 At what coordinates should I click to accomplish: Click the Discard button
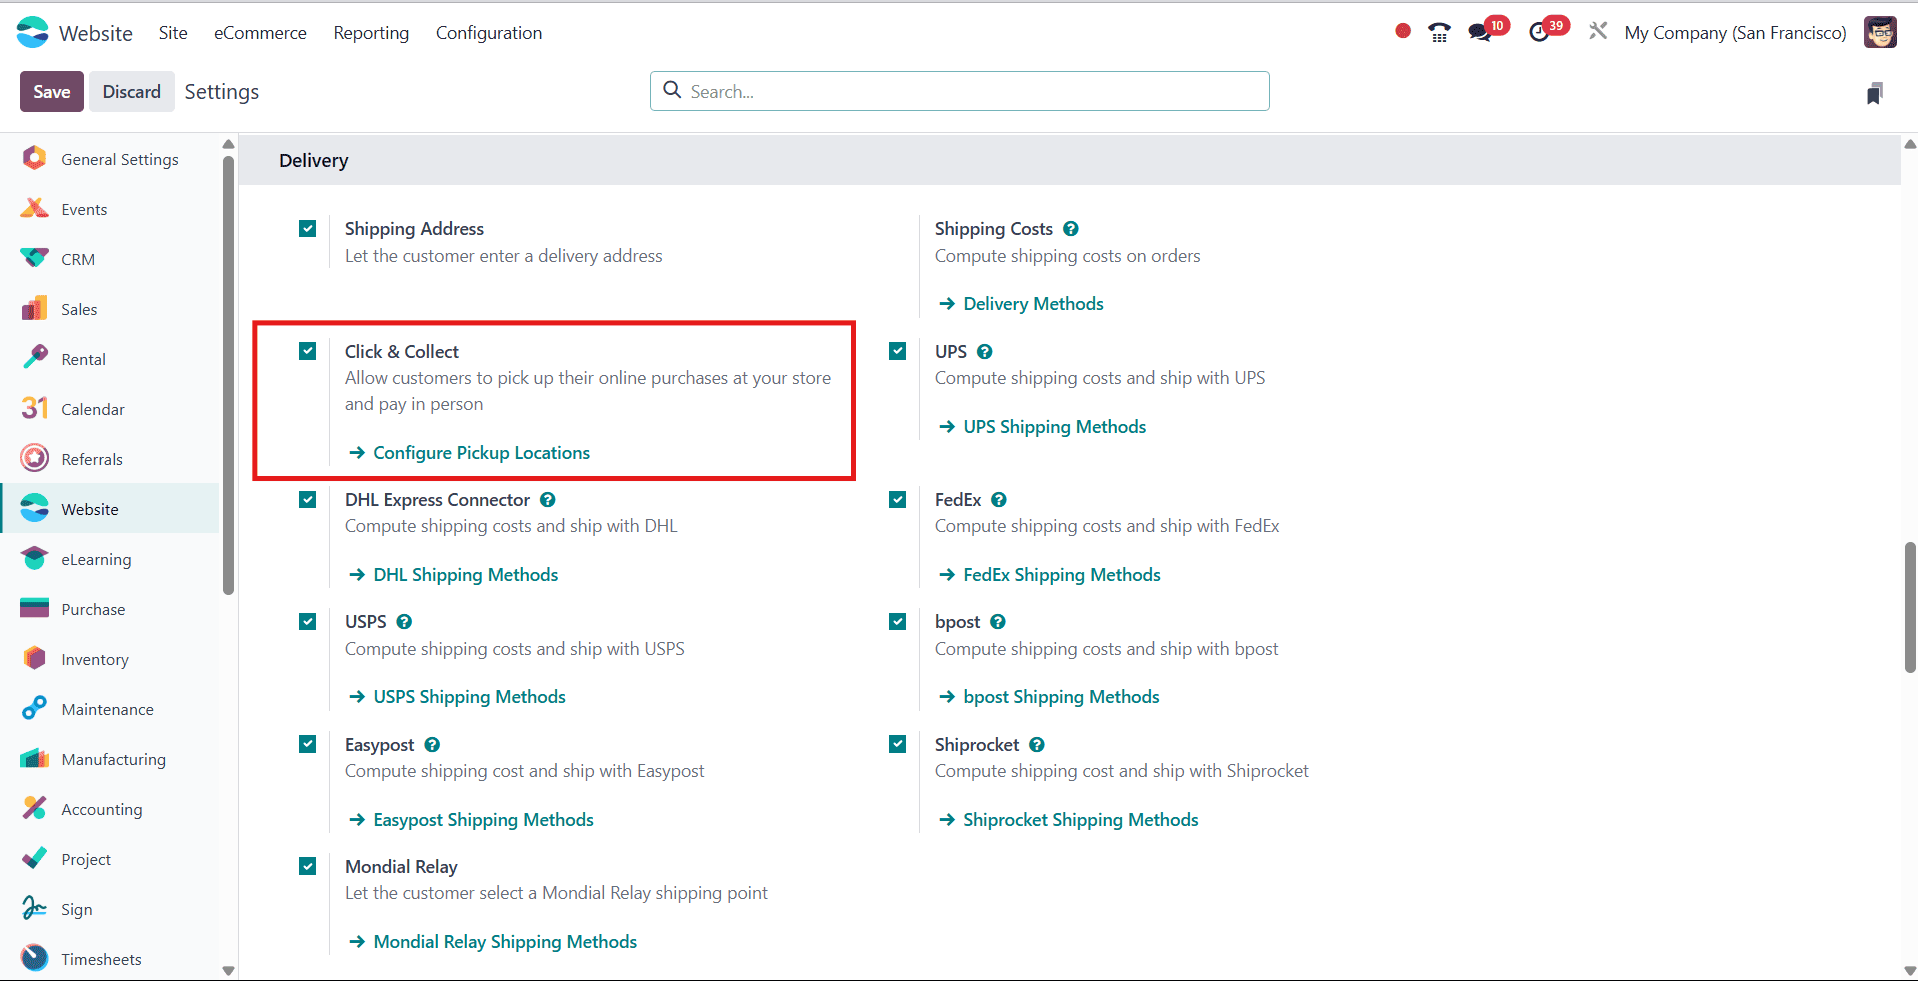tap(132, 92)
